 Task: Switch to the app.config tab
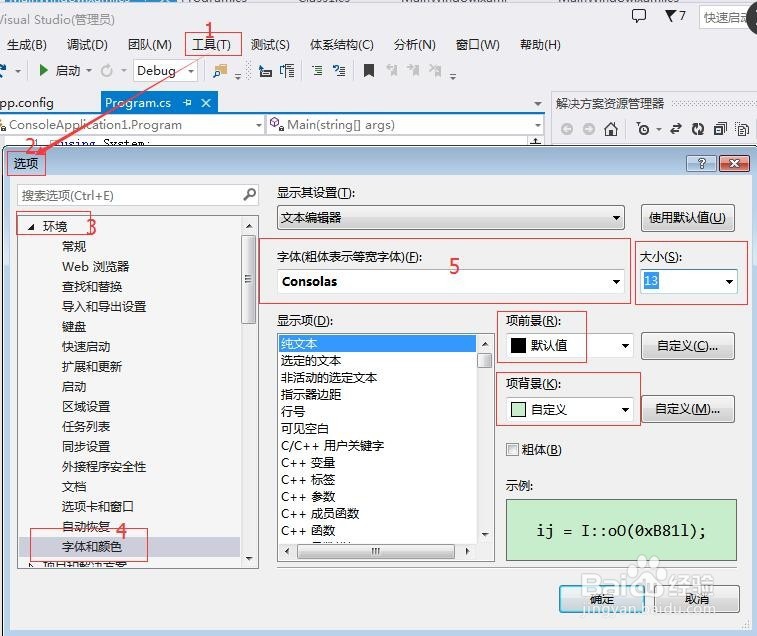click(27, 103)
